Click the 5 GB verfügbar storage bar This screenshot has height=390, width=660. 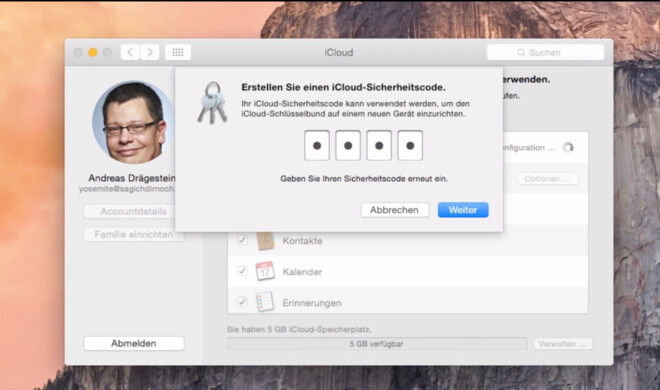[377, 344]
